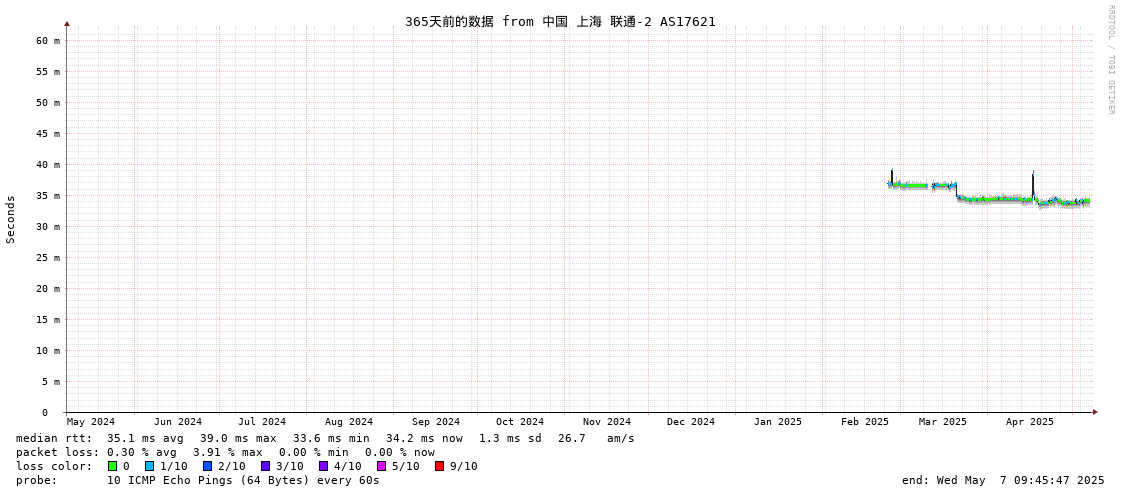
Task: Click the 35.1 ms avg value
Action: (145, 438)
